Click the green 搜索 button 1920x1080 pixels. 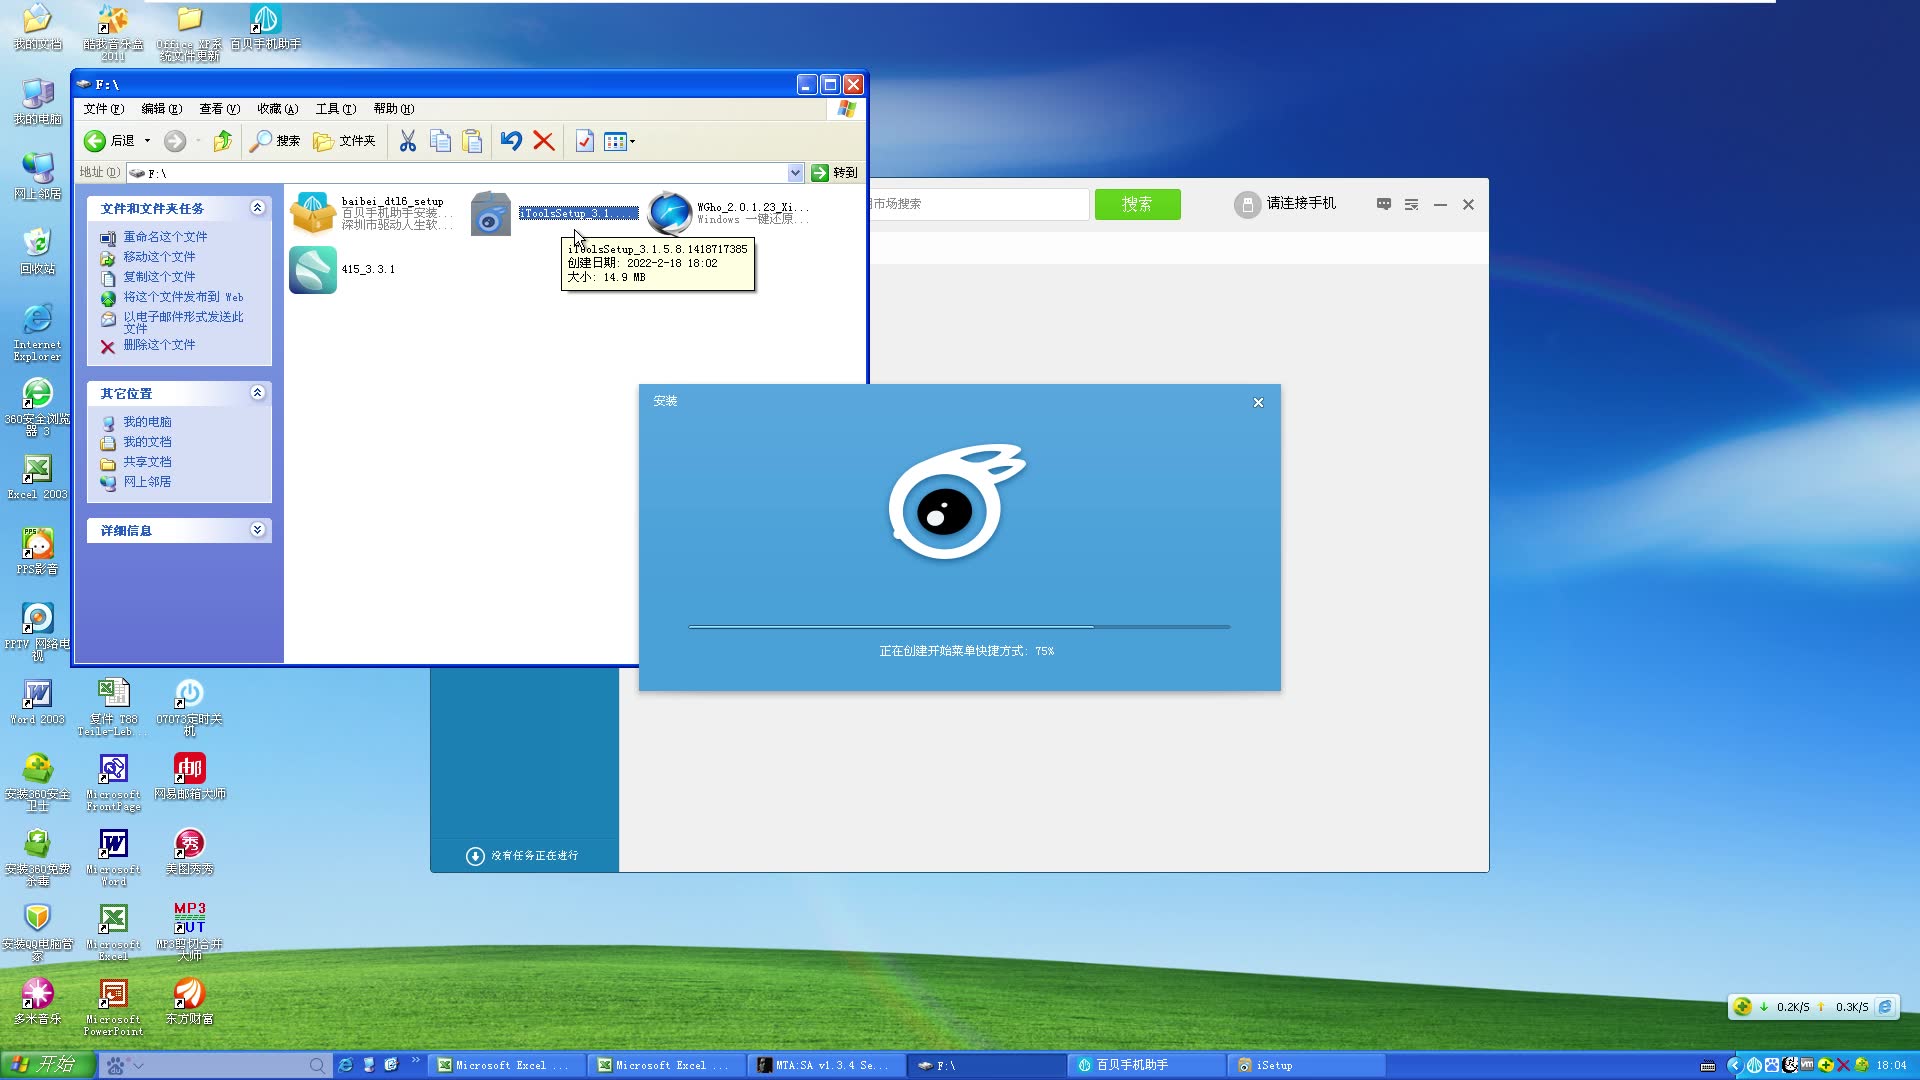[1137, 204]
